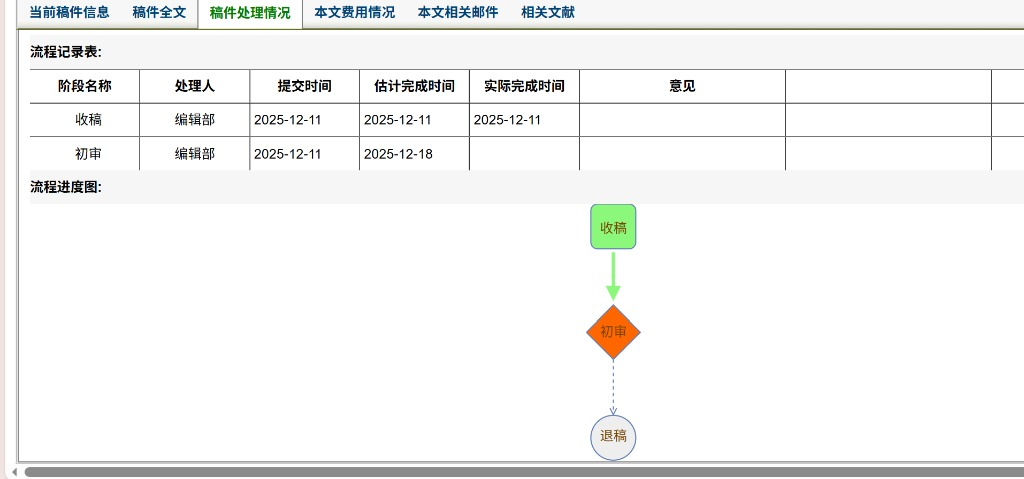Select the 稿件处理情况 tab

coord(250,14)
